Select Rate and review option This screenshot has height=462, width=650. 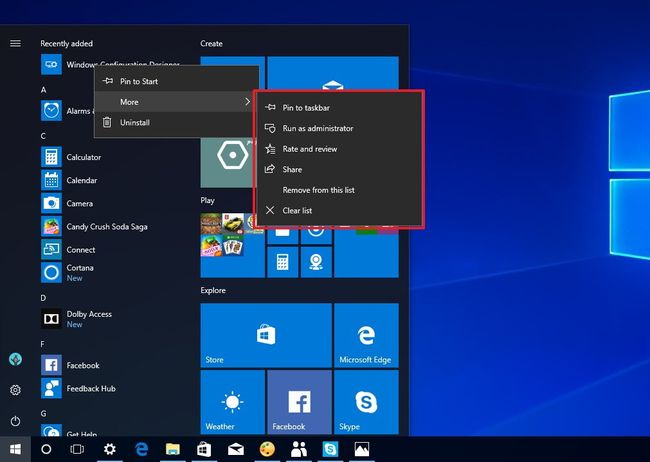click(339, 149)
